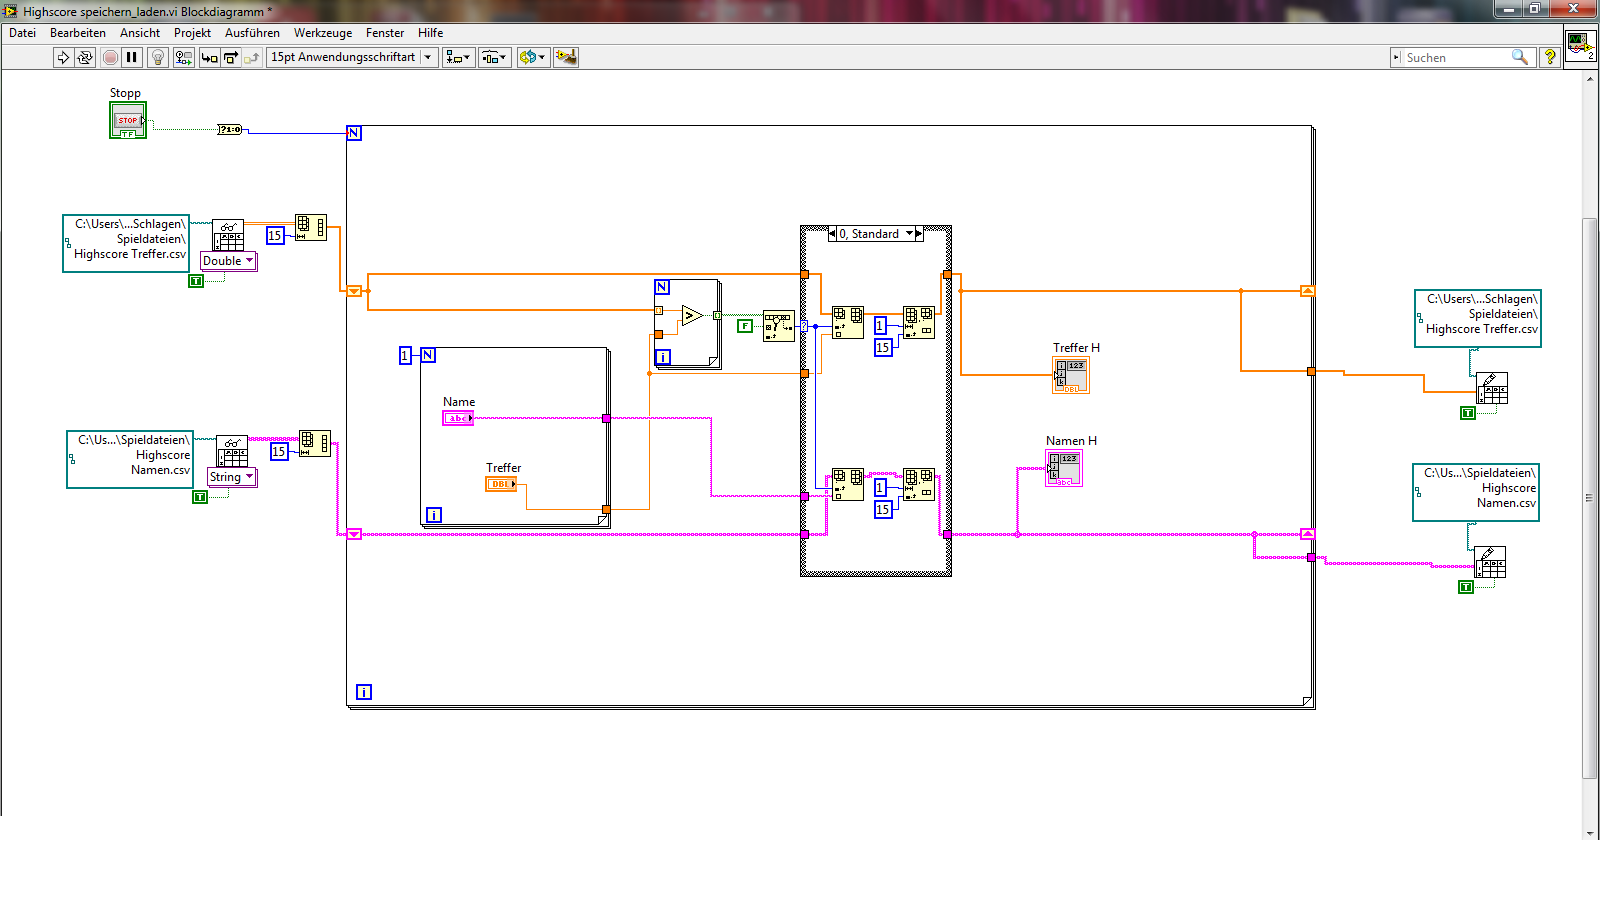Click the vertical scrollbar thumb
This screenshot has width=1600, height=900.
1590,497
